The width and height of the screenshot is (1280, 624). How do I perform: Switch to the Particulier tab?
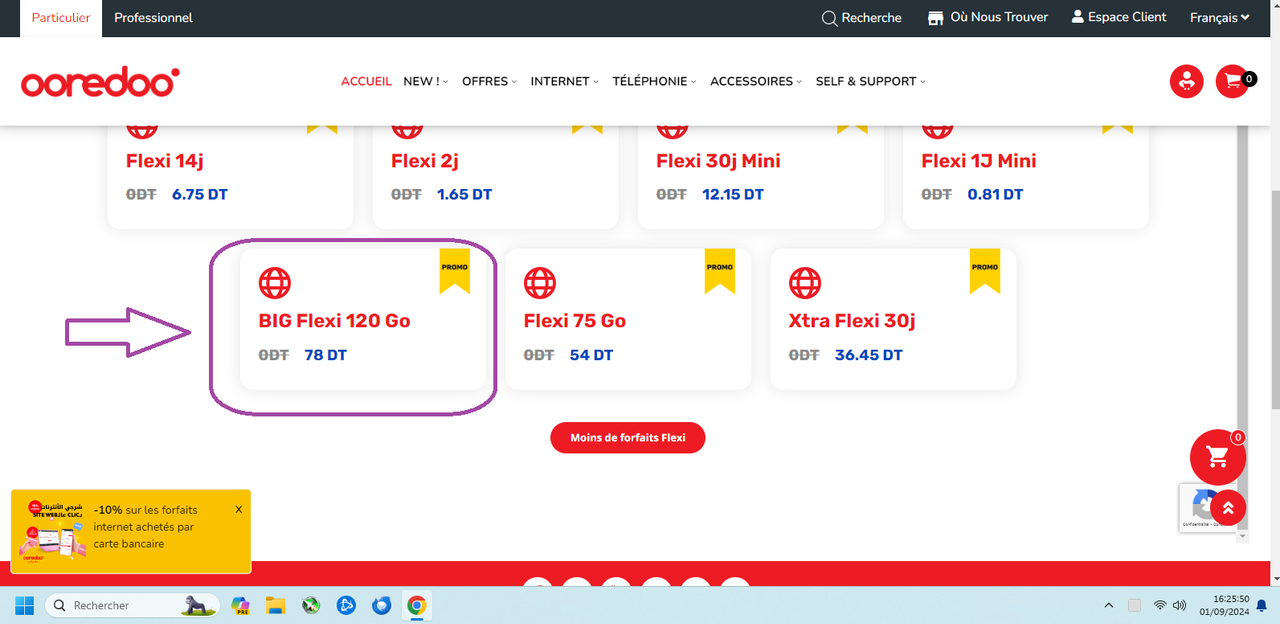click(x=61, y=18)
